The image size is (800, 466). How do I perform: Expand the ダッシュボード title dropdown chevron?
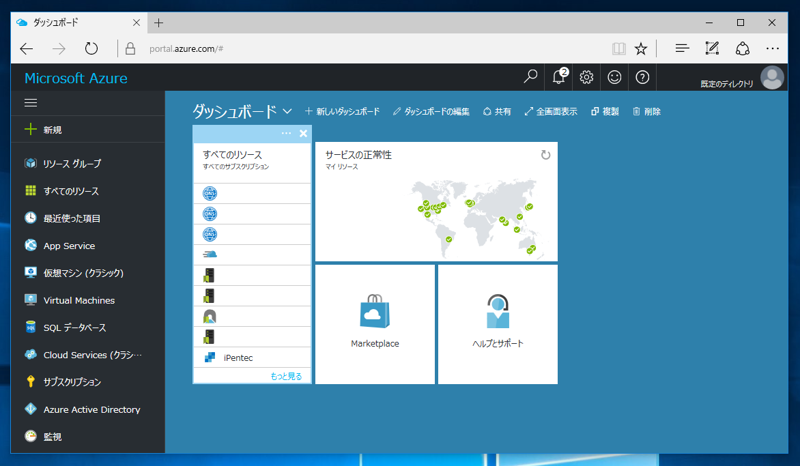click(287, 111)
